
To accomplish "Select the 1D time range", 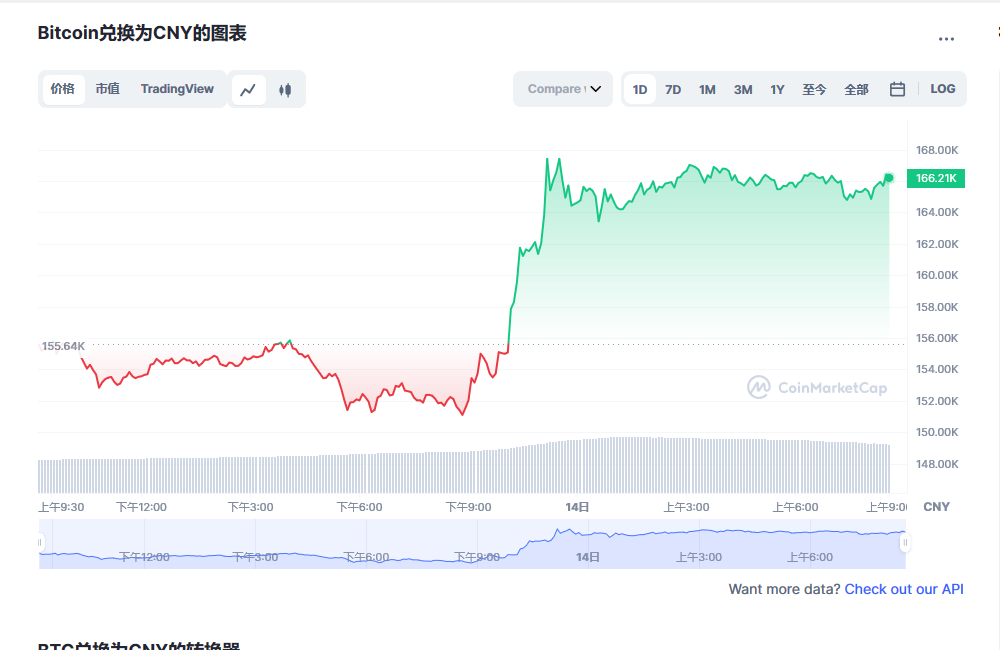I will tap(640, 89).
